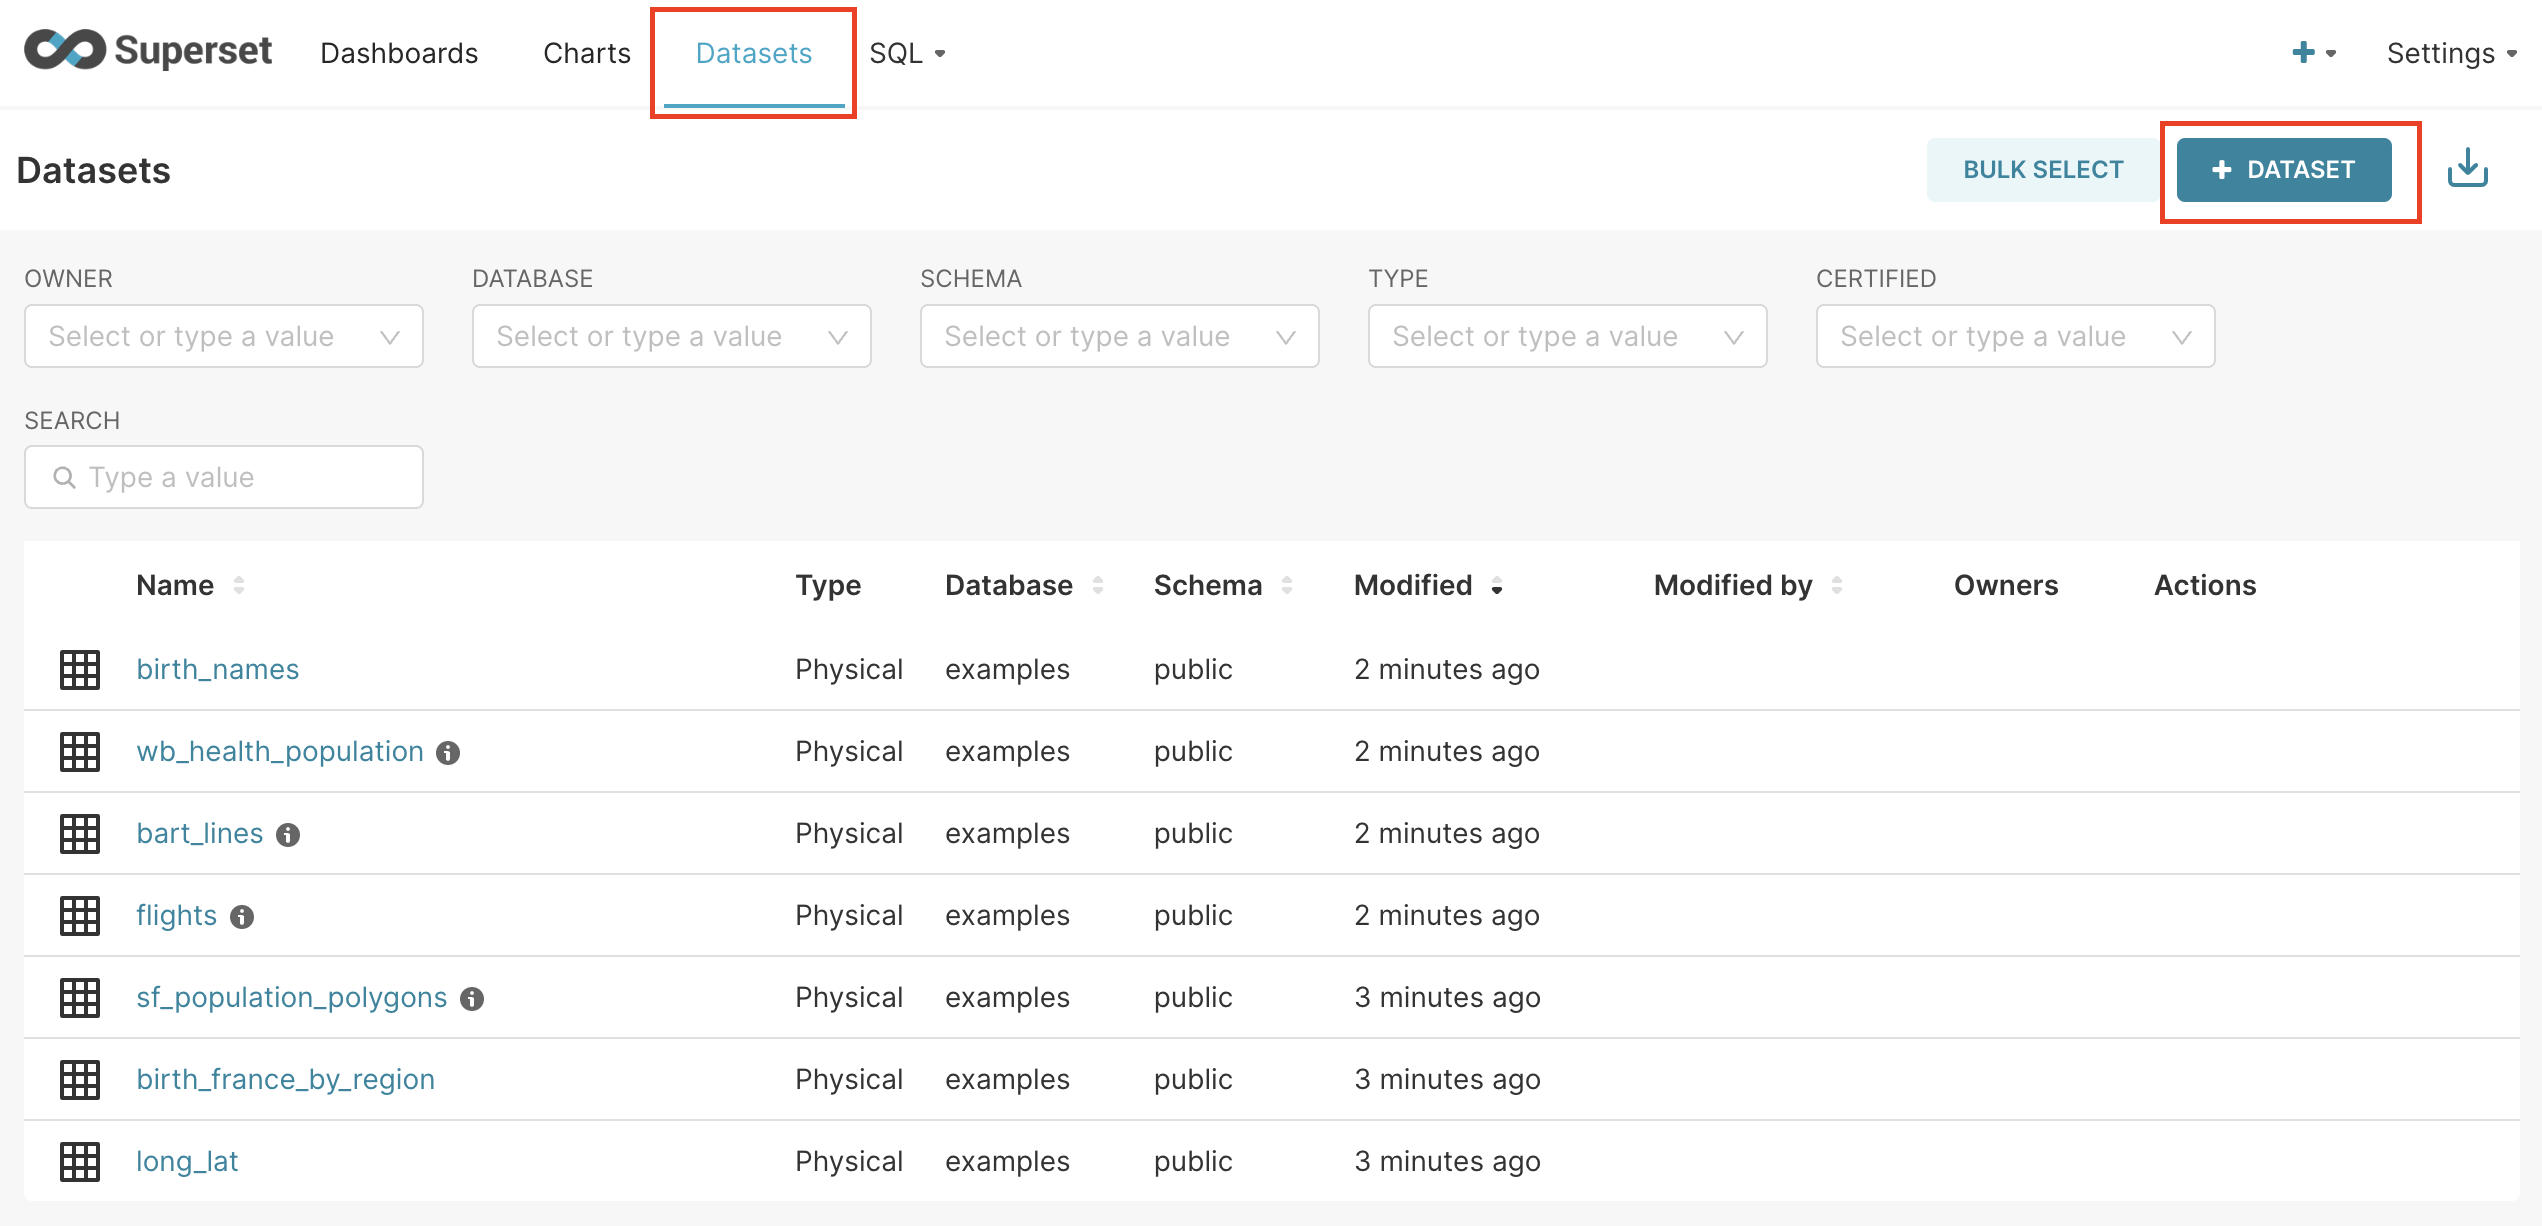2542x1226 pixels.
Task: Click the Datasets page heading
Action: coord(94,170)
